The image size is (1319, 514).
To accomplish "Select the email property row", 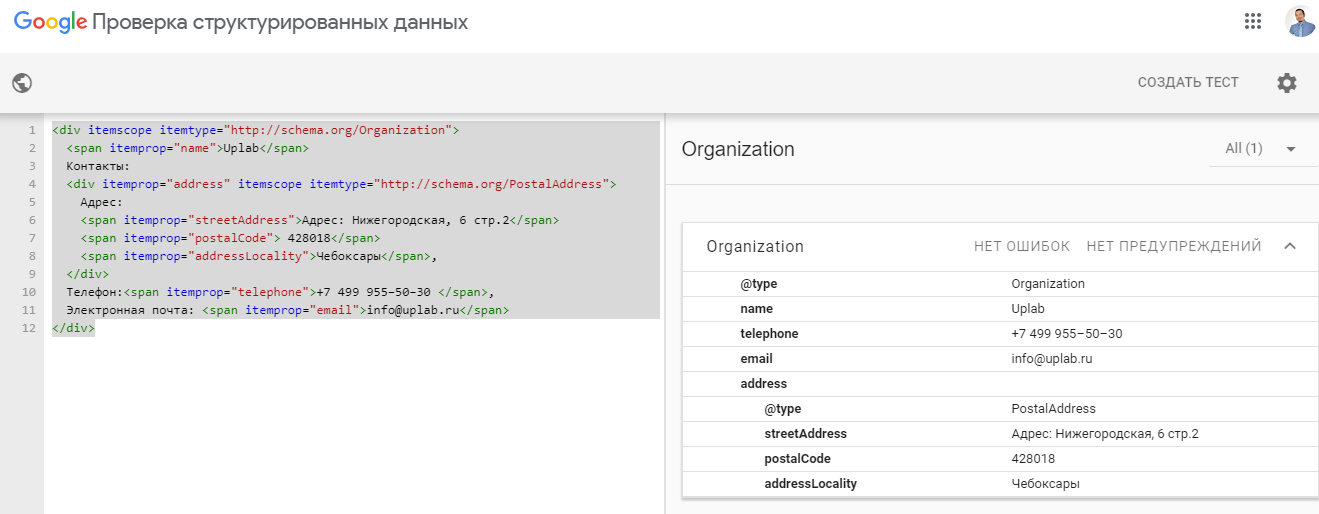I will [x=1000, y=359].
